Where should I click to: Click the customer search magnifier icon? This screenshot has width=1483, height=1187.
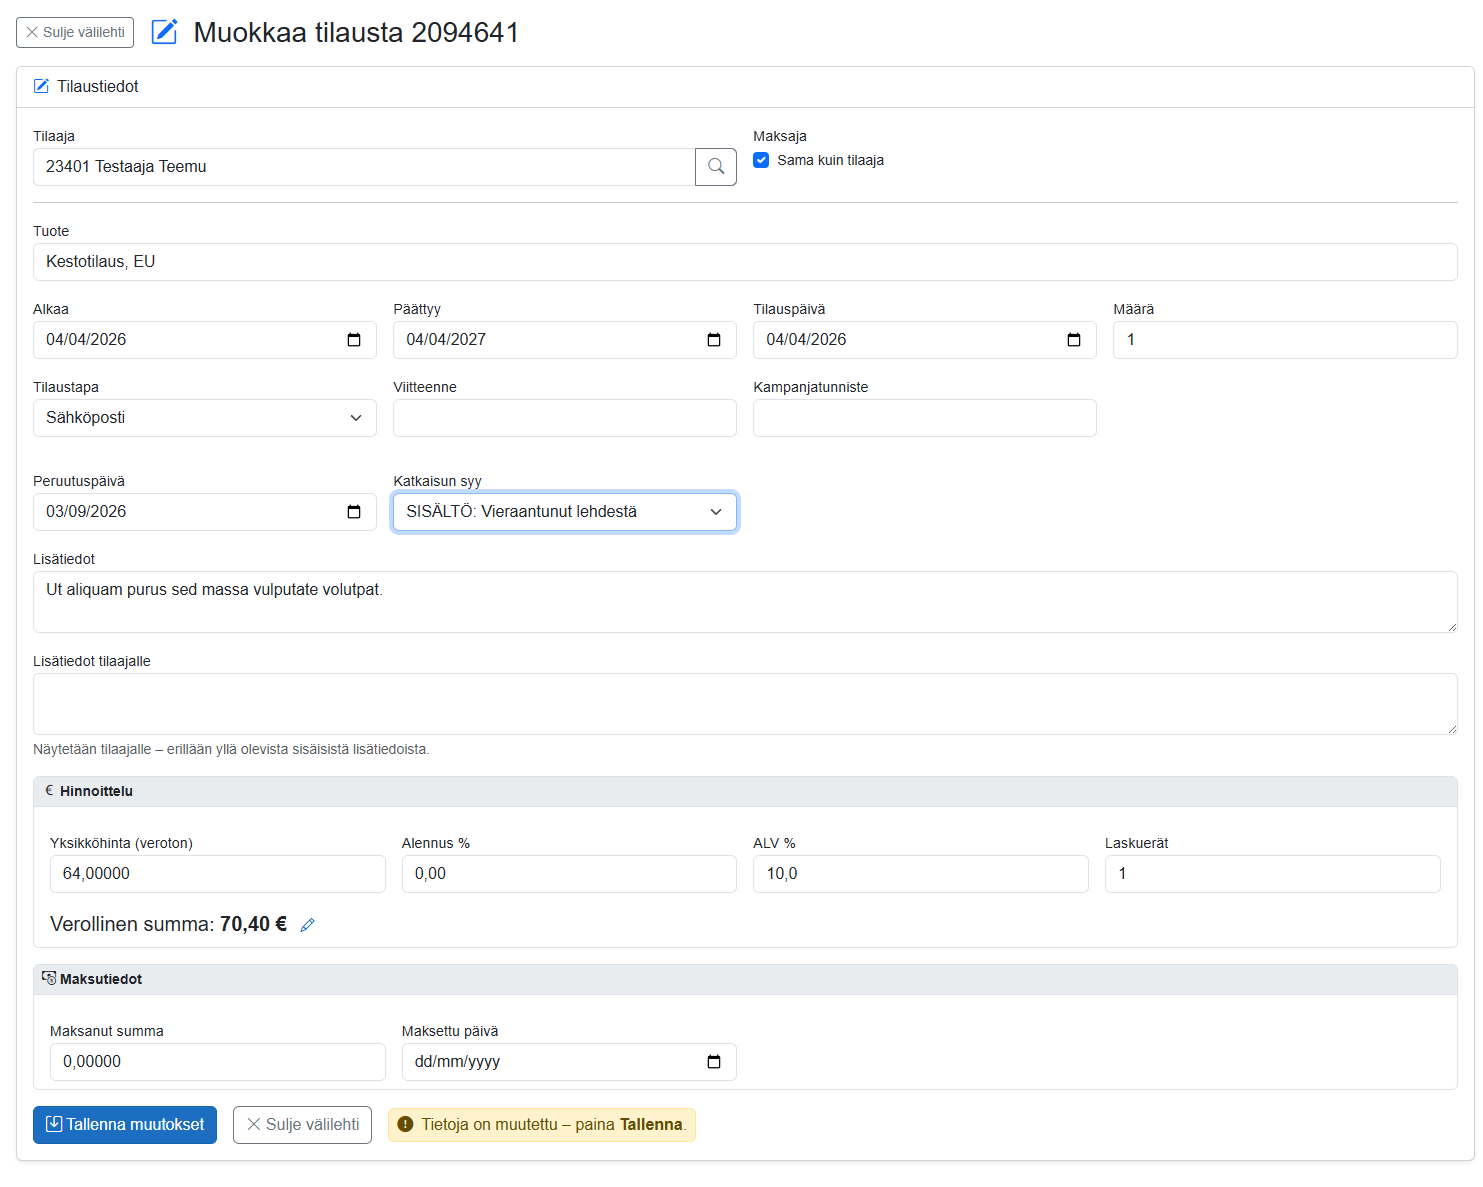(x=716, y=167)
